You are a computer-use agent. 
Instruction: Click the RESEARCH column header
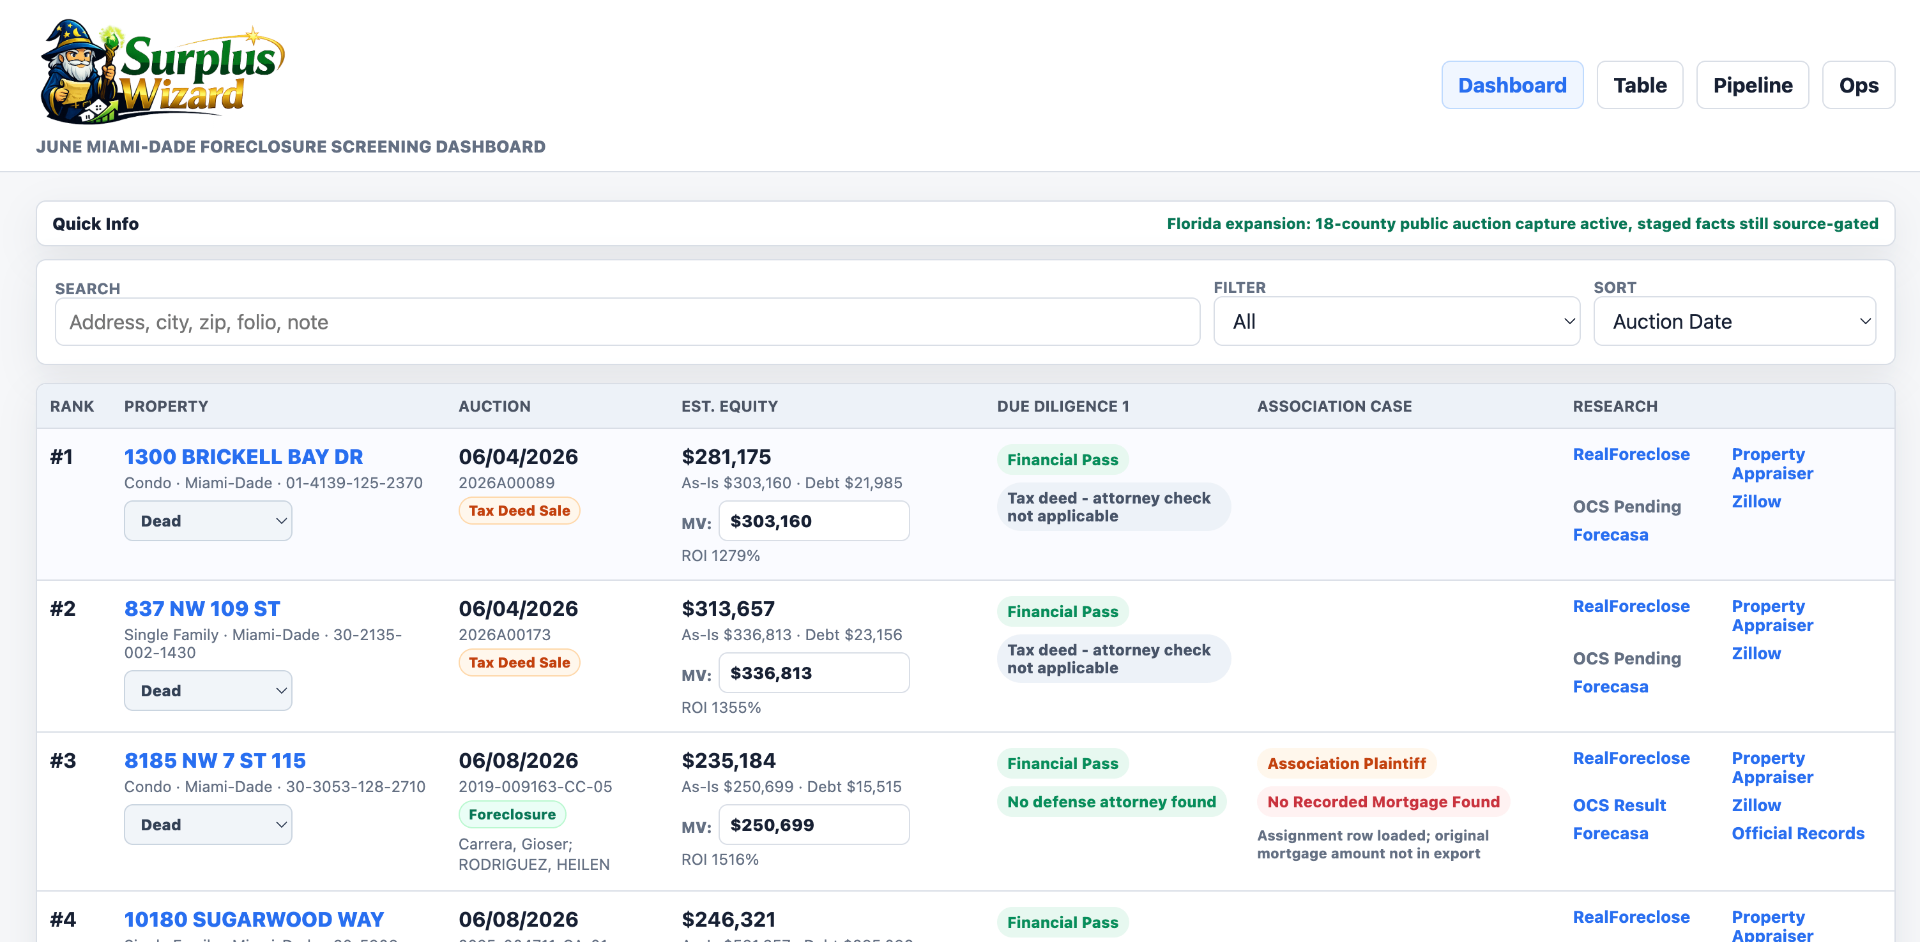pyautogui.click(x=1615, y=407)
